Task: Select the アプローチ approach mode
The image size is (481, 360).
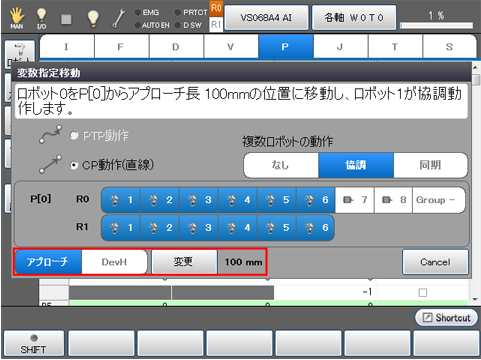Action: (x=48, y=262)
